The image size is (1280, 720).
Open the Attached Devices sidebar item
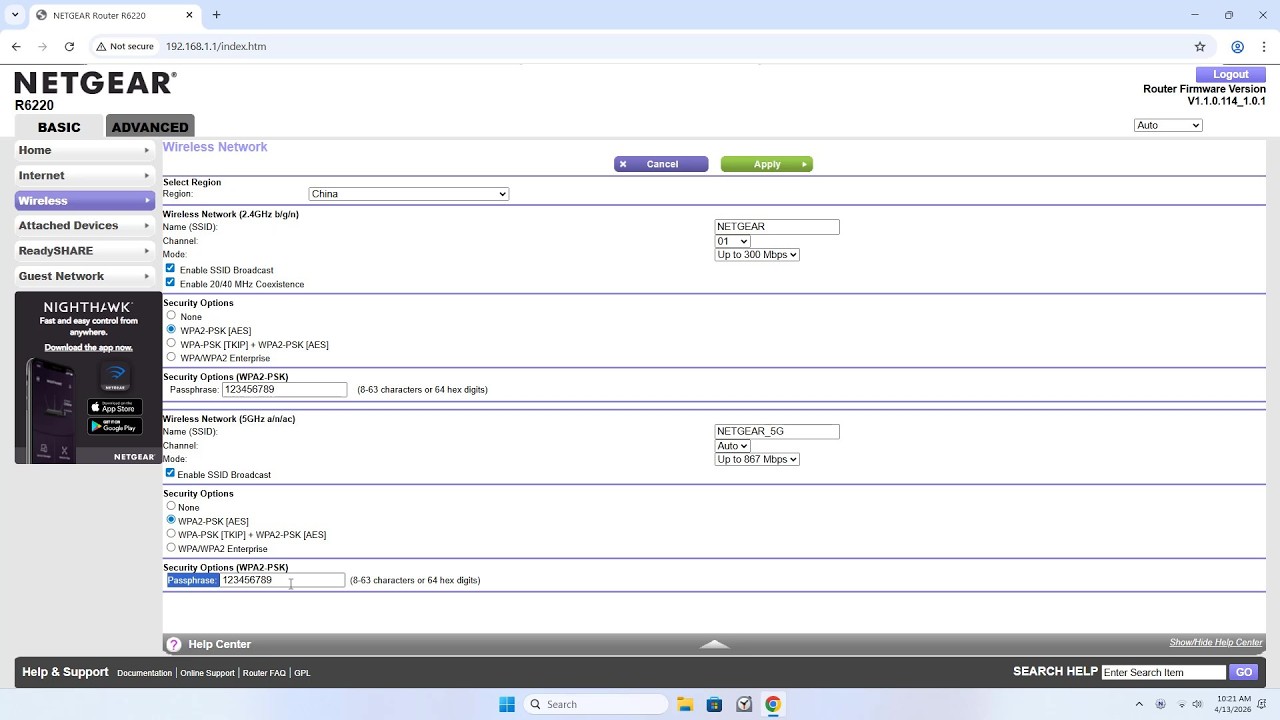85,225
